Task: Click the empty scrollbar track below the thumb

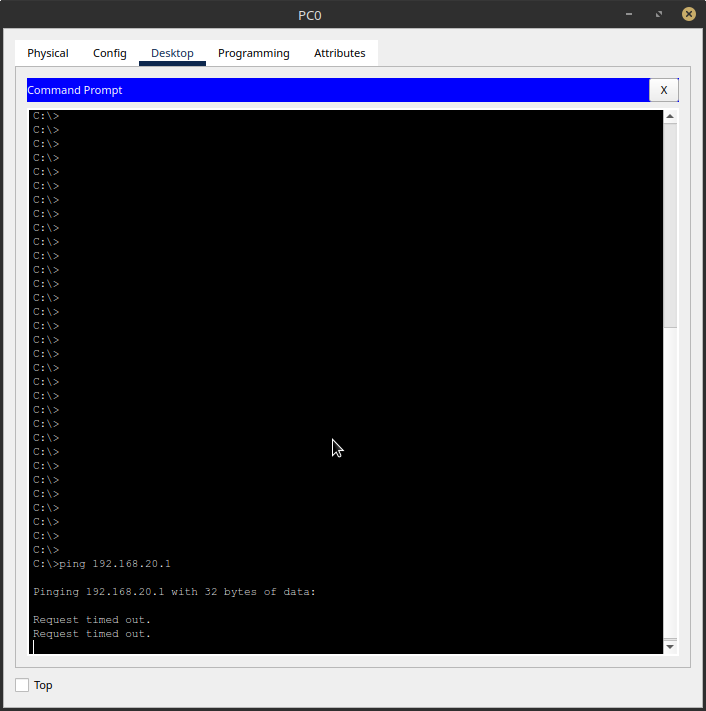Action: [x=670, y=480]
